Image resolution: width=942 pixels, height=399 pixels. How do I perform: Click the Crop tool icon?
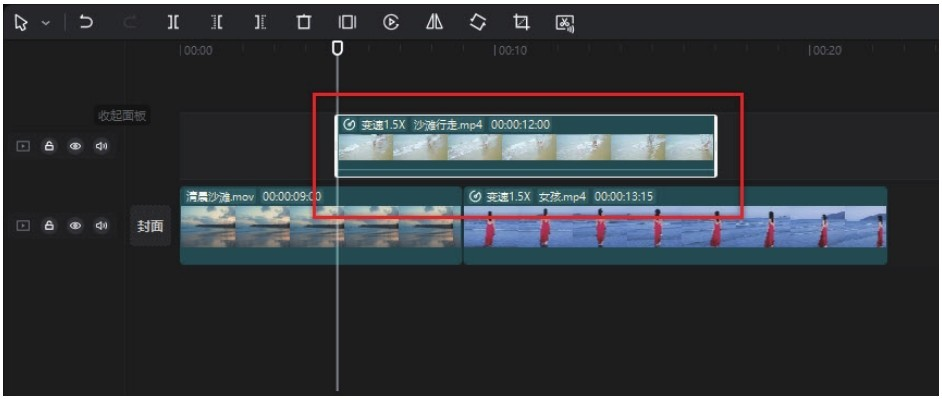click(521, 23)
